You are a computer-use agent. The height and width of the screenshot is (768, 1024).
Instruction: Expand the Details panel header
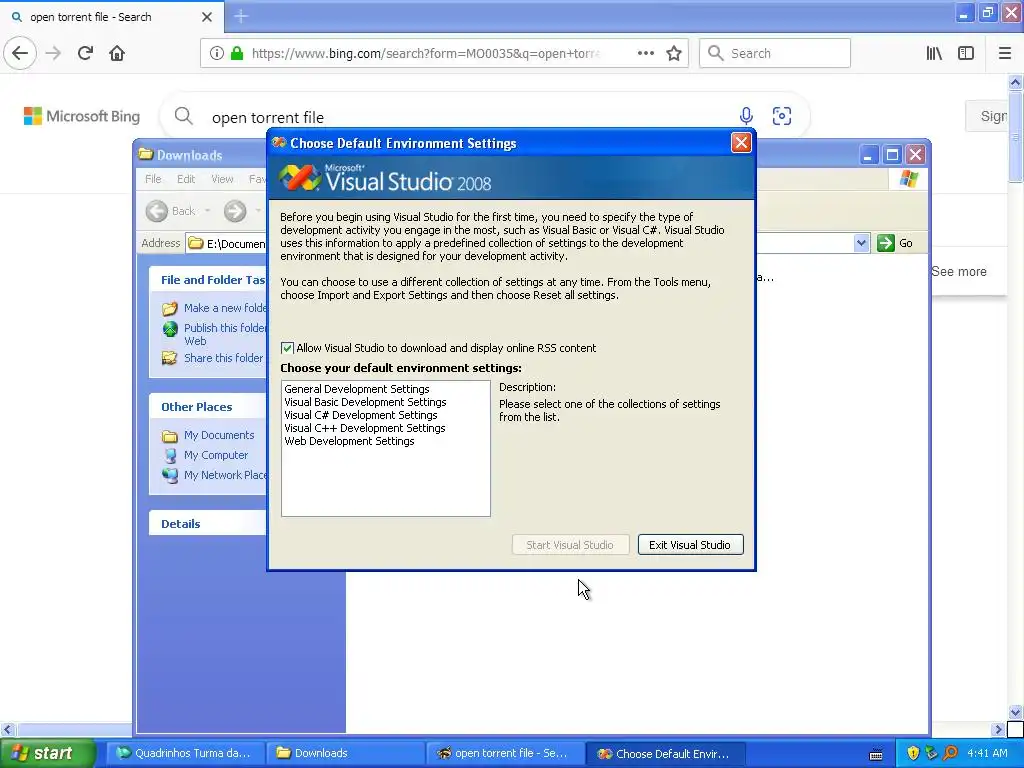[x=208, y=524]
